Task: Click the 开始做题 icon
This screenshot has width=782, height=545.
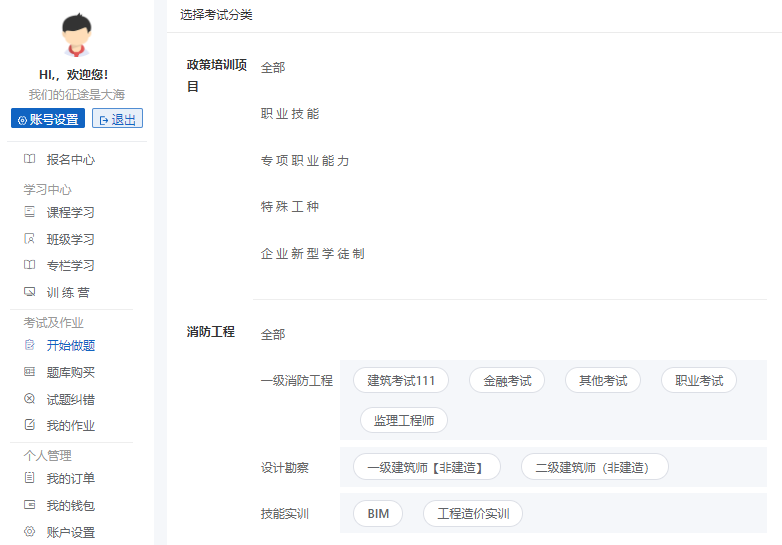Action: pos(29,345)
